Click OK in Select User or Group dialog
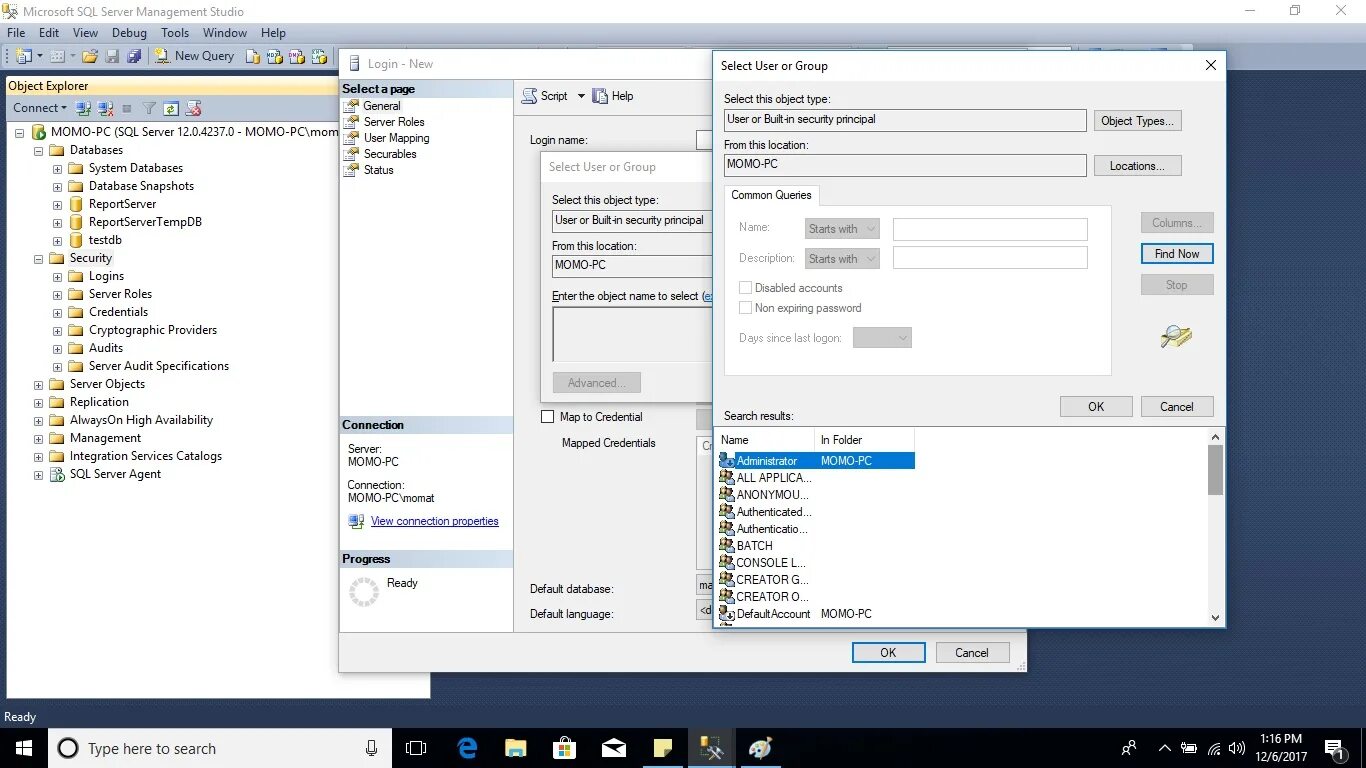 tap(1096, 407)
